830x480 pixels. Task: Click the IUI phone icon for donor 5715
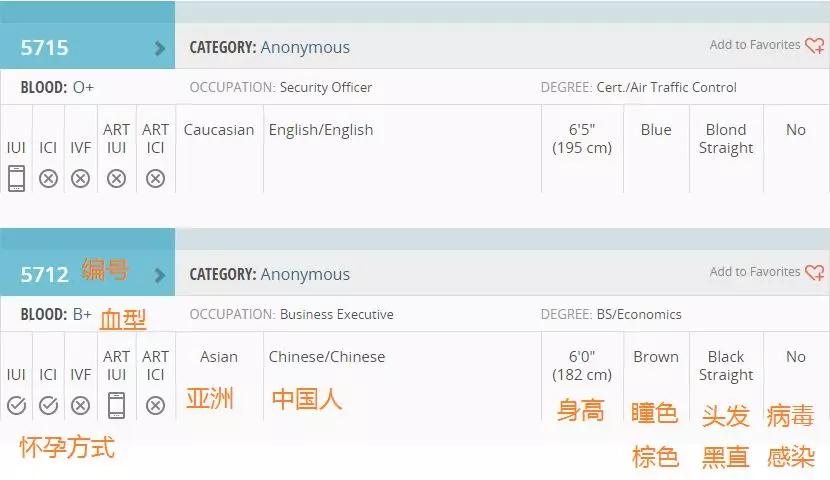coord(16,178)
